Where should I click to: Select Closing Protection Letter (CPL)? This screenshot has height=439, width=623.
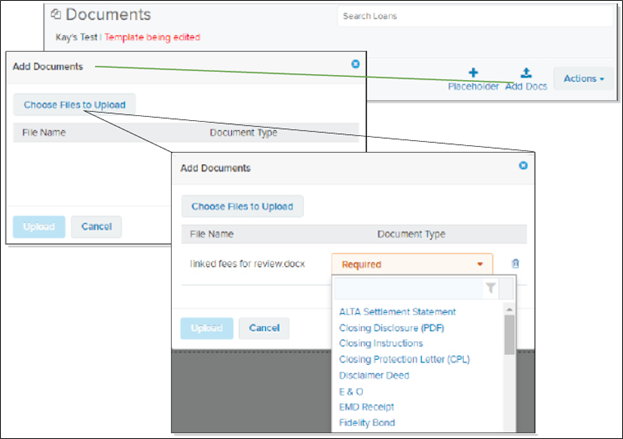[x=404, y=359]
